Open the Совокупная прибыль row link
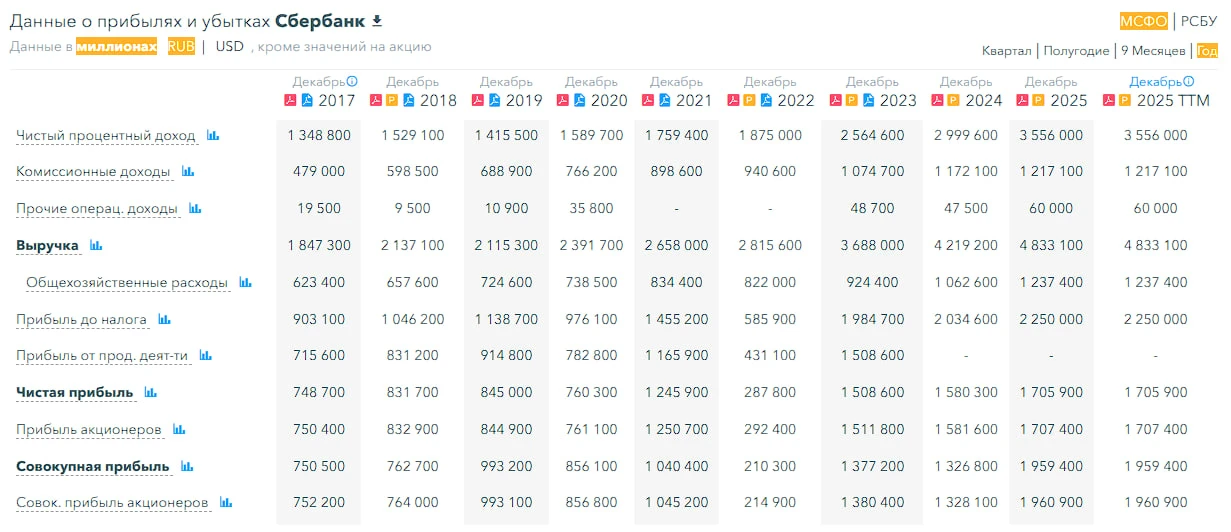This screenshot has width=1231, height=532. tap(92, 466)
